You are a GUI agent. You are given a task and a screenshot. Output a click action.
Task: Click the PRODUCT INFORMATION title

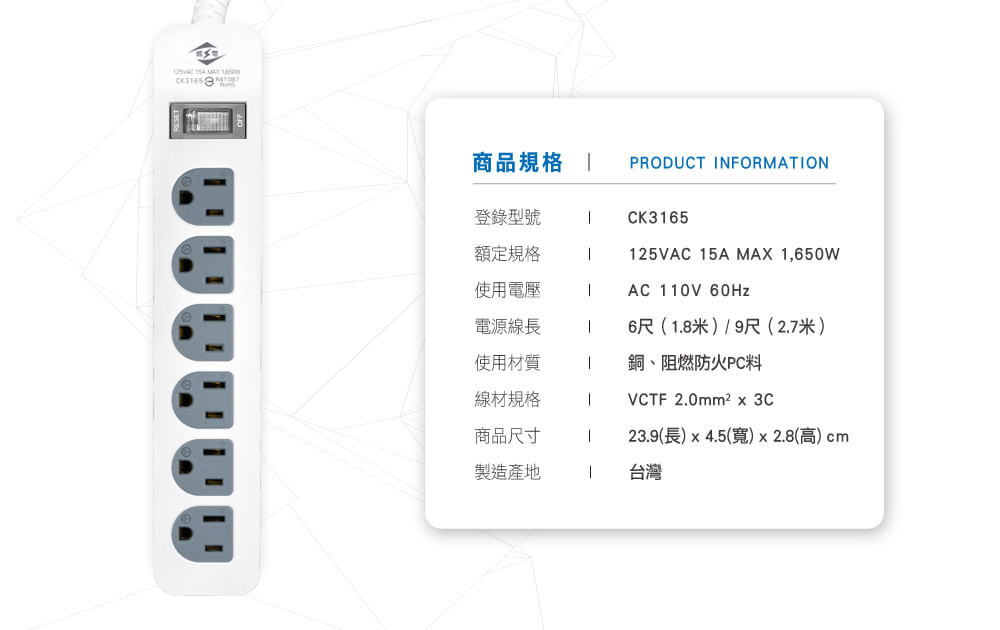click(729, 163)
